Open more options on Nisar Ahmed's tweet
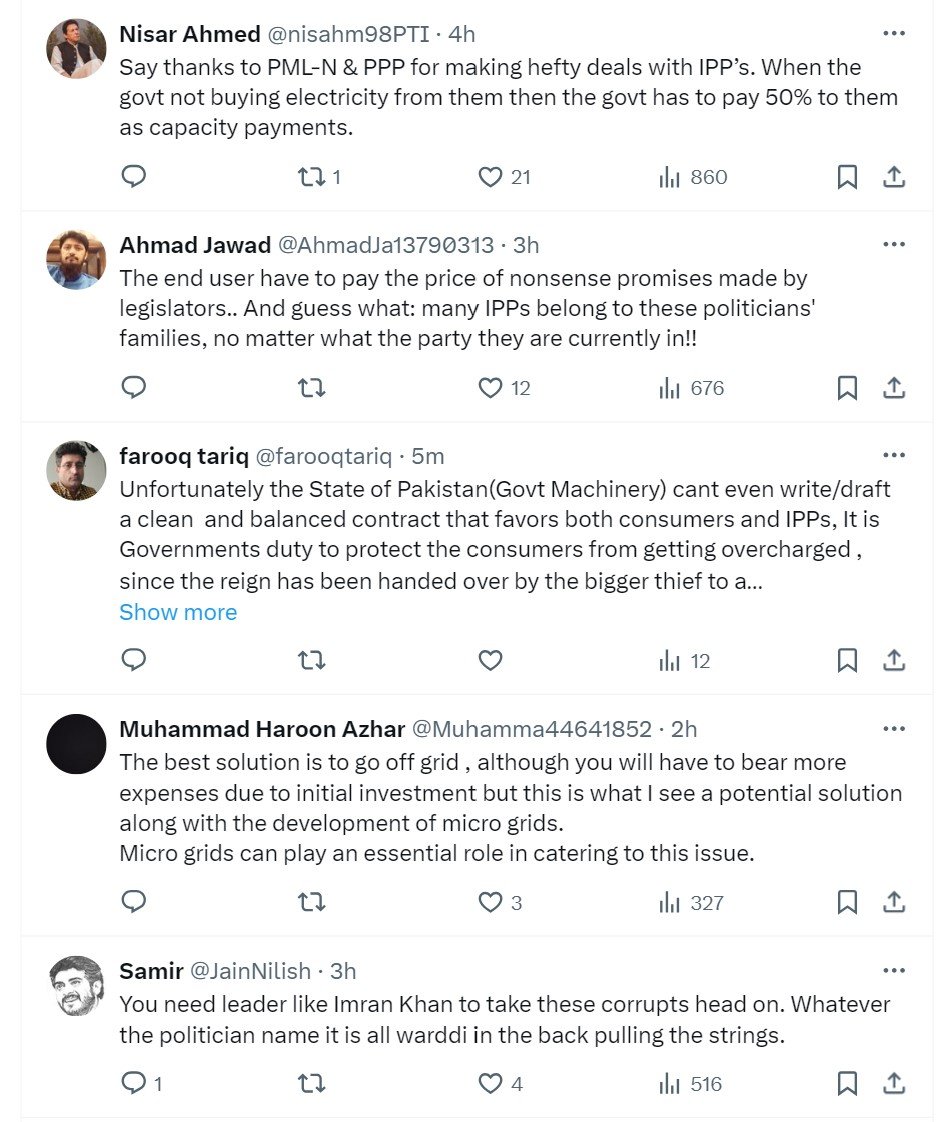The image size is (948, 1122). (x=893, y=34)
